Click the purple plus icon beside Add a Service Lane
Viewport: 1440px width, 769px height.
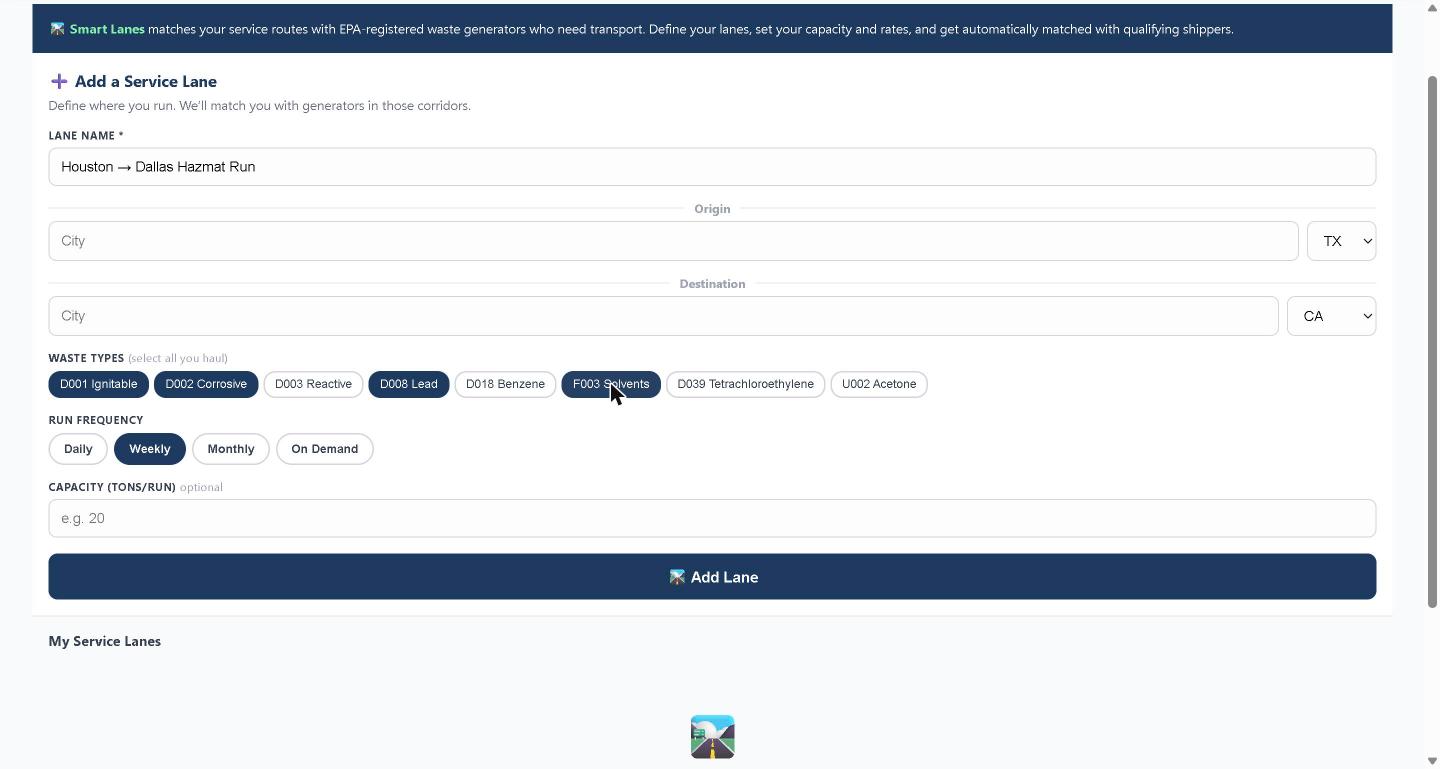[59, 81]
